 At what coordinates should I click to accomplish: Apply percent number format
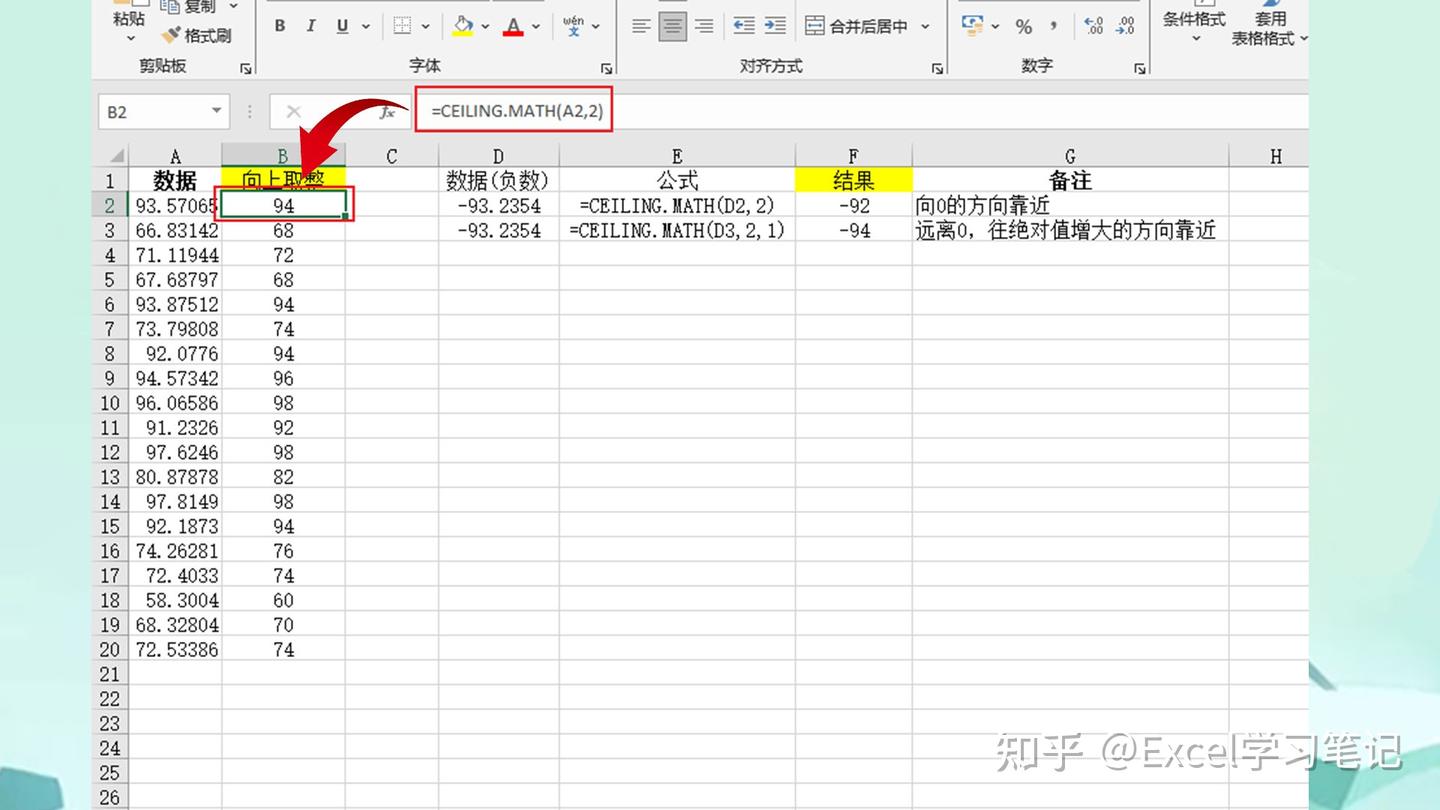click(x=1024, y=27)
